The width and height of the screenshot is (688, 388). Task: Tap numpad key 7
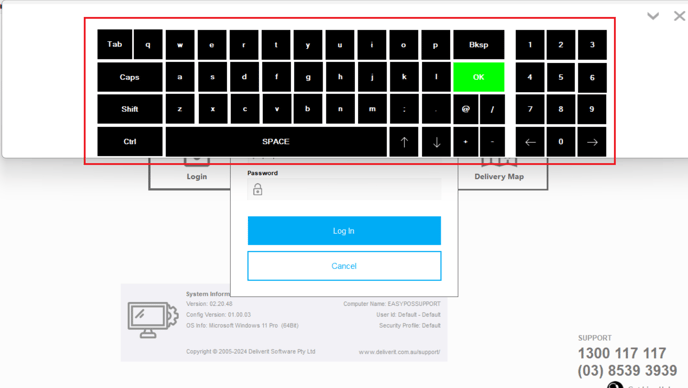click(x=530, y=109)
